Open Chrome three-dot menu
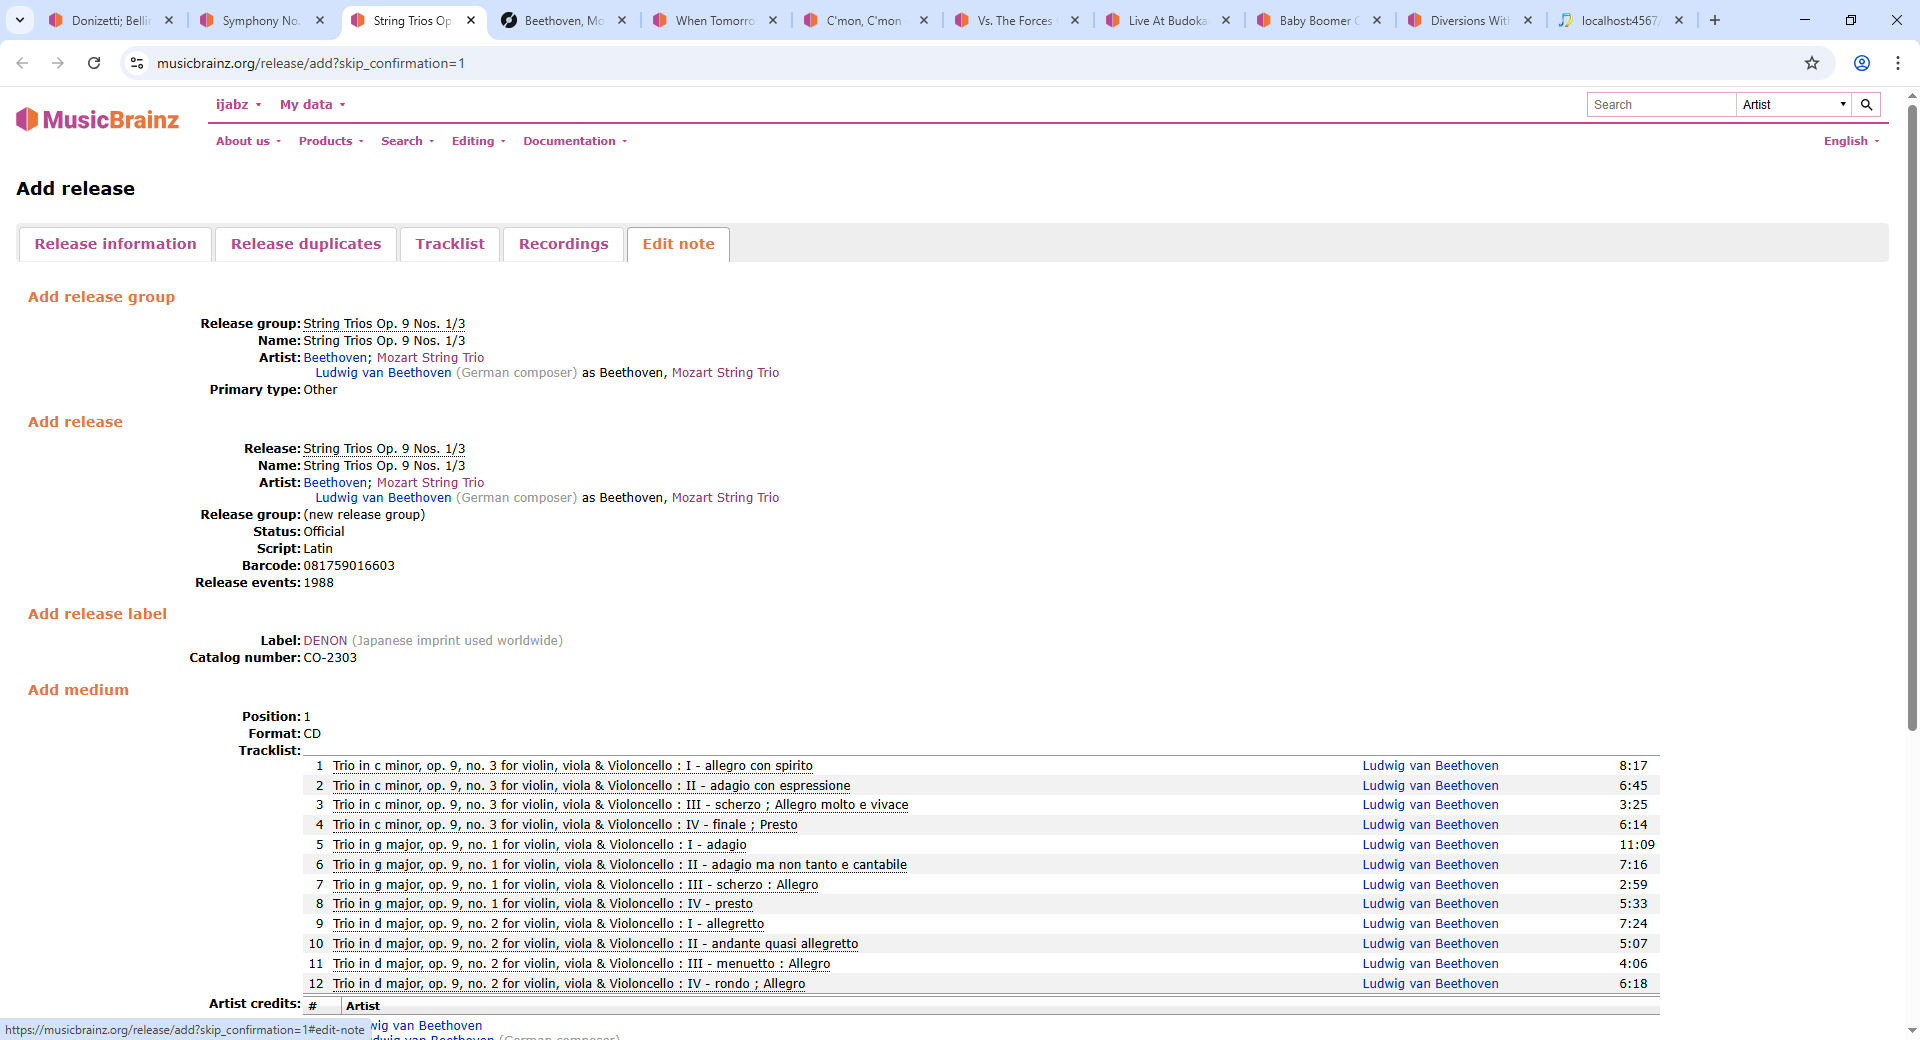Viewport: 1920px width, 1040px height. point(1898,63)
